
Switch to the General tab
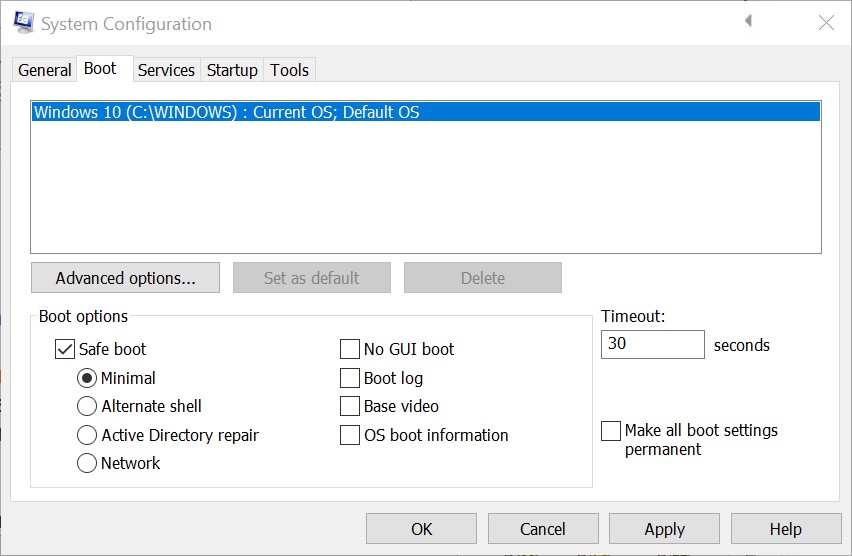tap(44, 70)
